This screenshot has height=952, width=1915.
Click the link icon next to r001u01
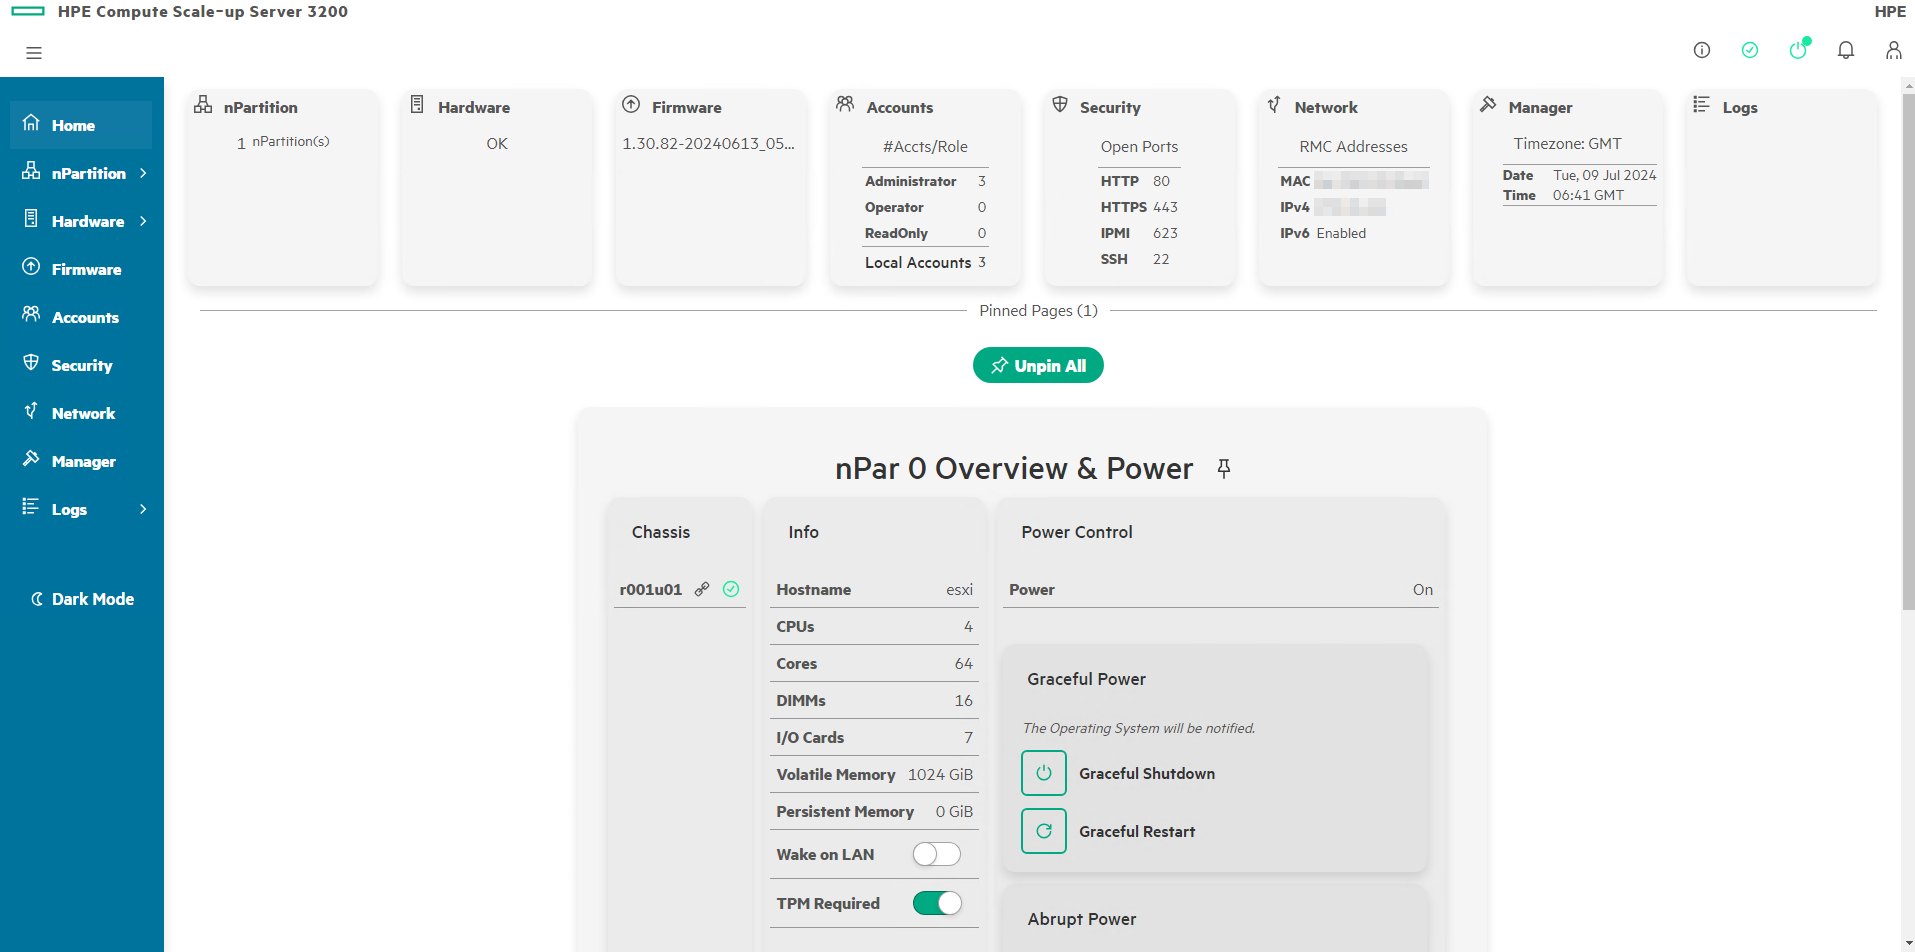(x=702, y=589)
